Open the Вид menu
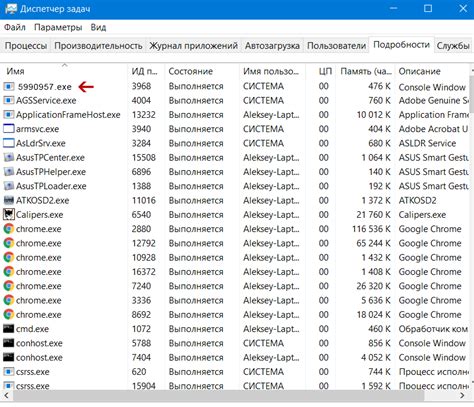The image size is (474, 407). point(98,27)
